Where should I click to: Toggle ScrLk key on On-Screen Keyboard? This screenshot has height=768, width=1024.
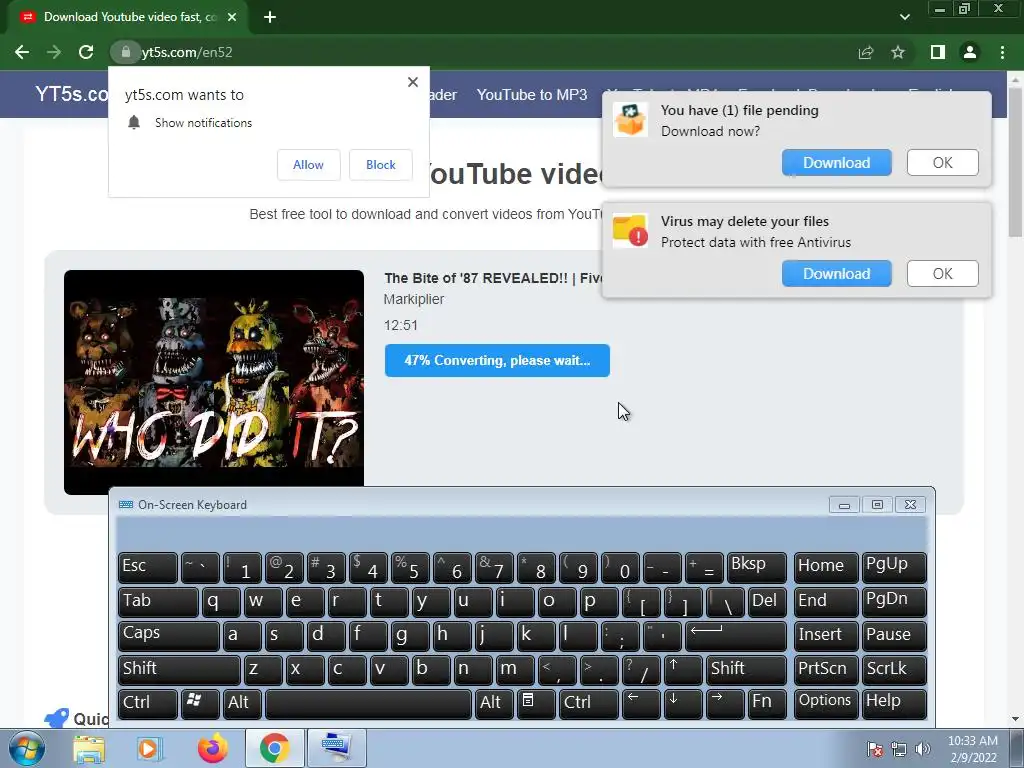point(894,669)
